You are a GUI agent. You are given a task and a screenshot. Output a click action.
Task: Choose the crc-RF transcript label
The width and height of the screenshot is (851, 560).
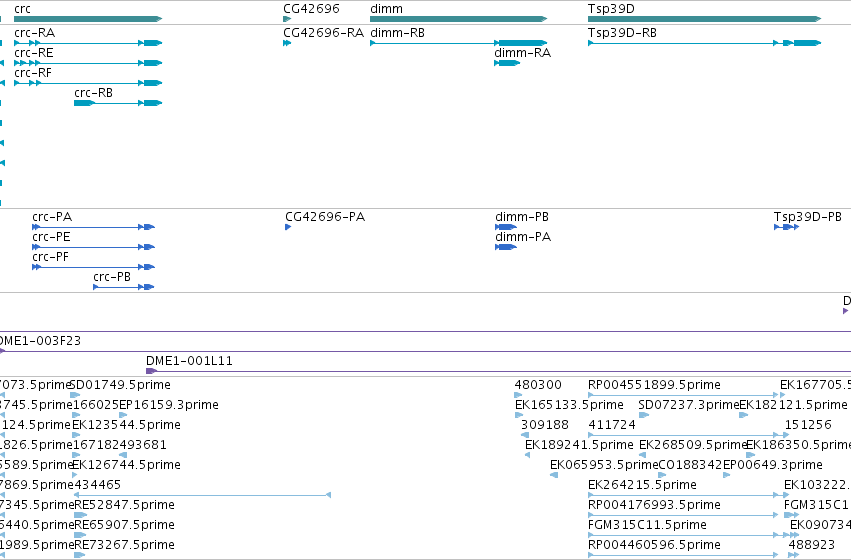point(33,73)
